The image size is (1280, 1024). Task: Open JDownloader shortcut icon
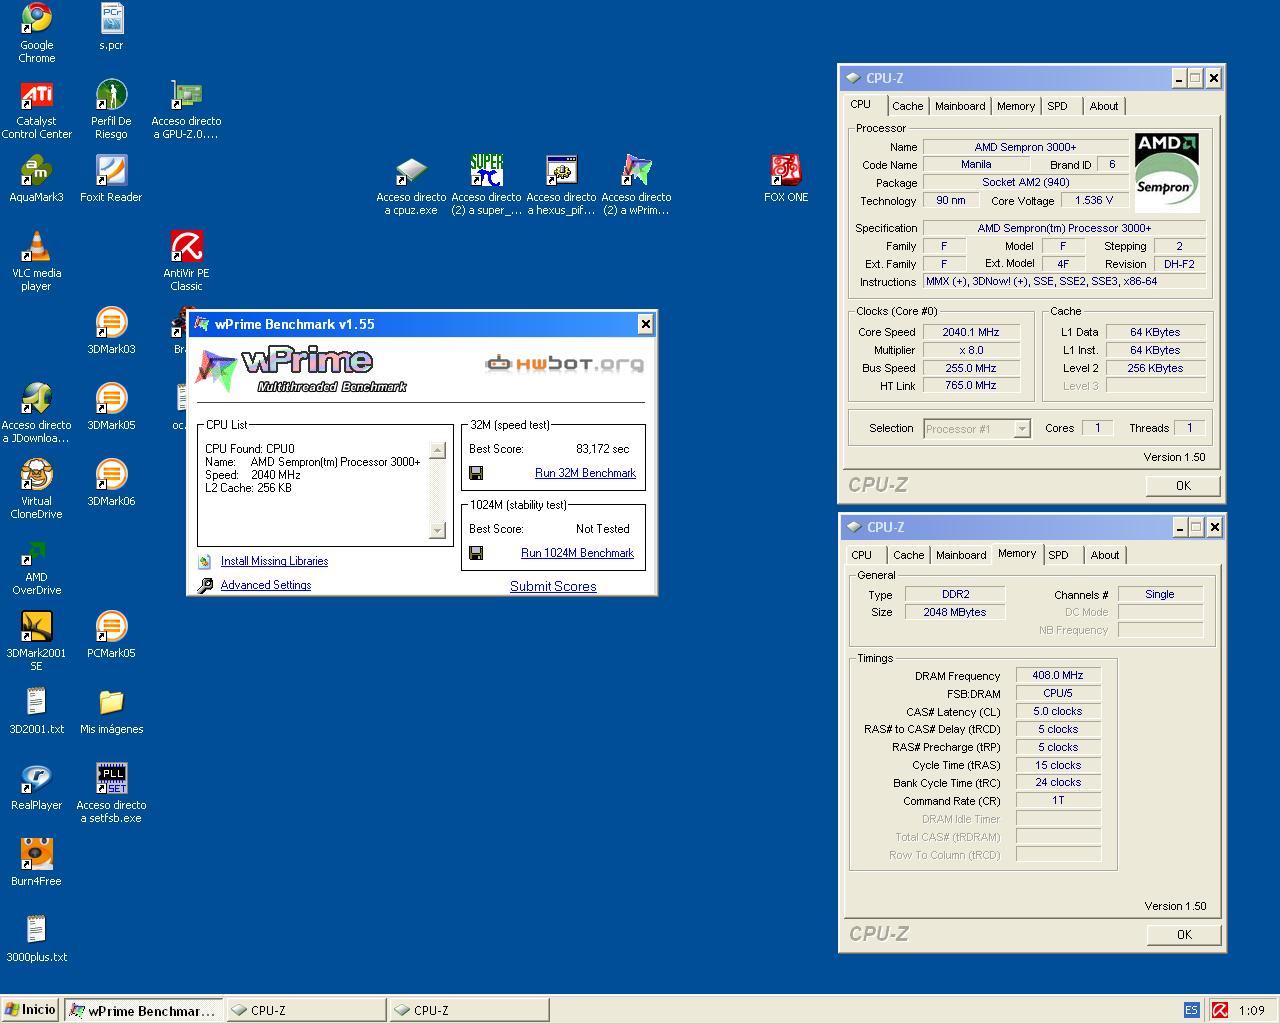click(x=36, y=398)
